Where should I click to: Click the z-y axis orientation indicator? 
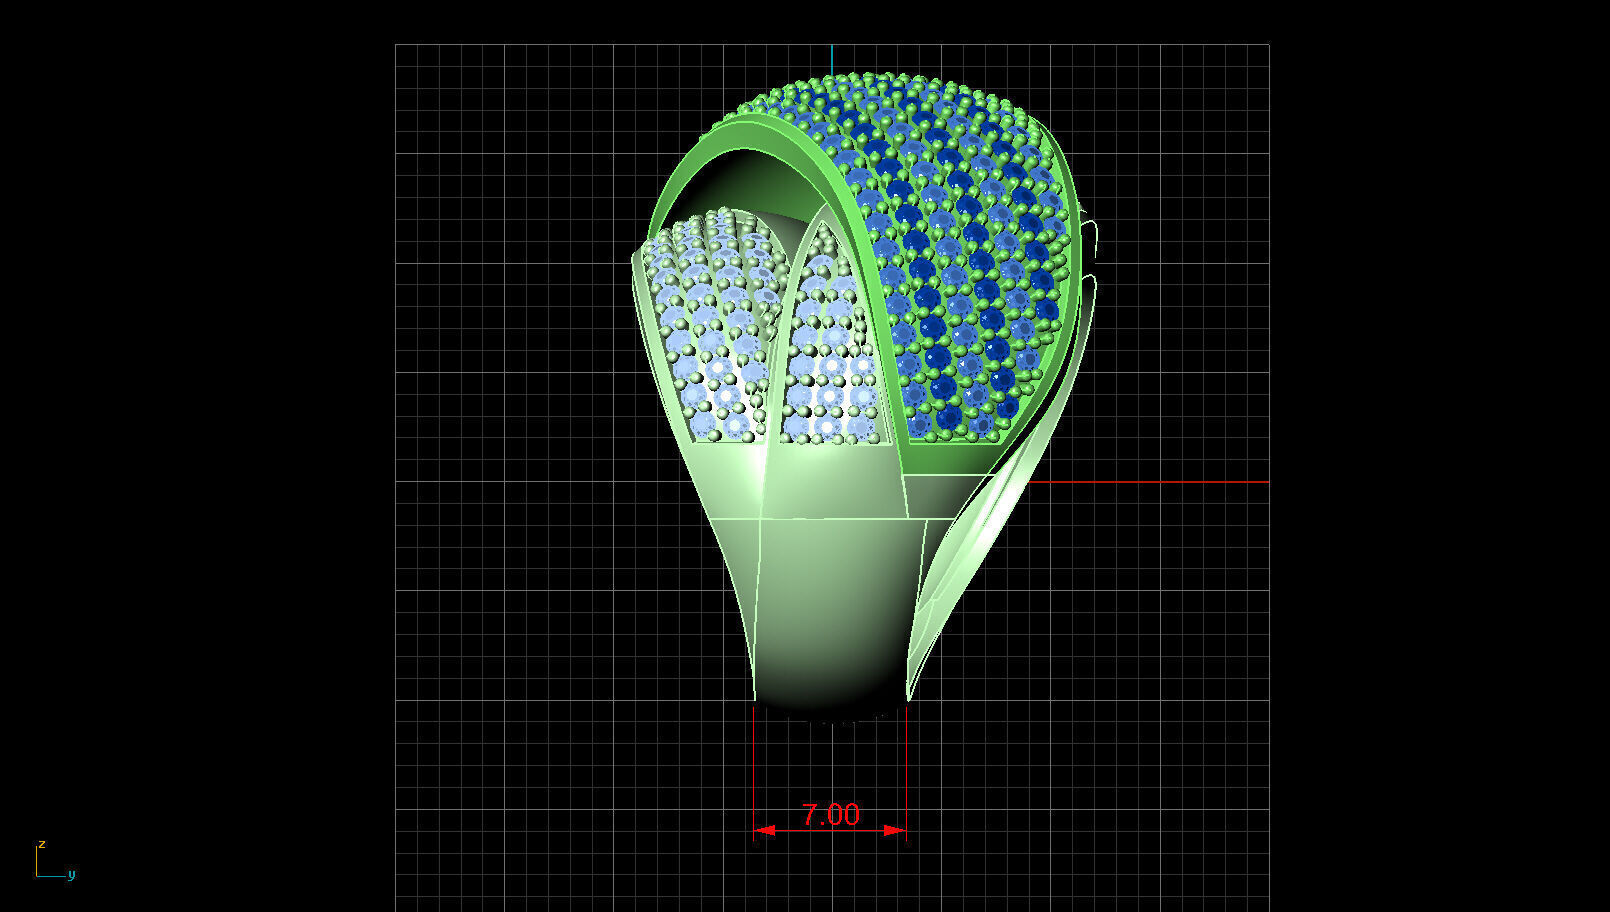click(55, 861)
